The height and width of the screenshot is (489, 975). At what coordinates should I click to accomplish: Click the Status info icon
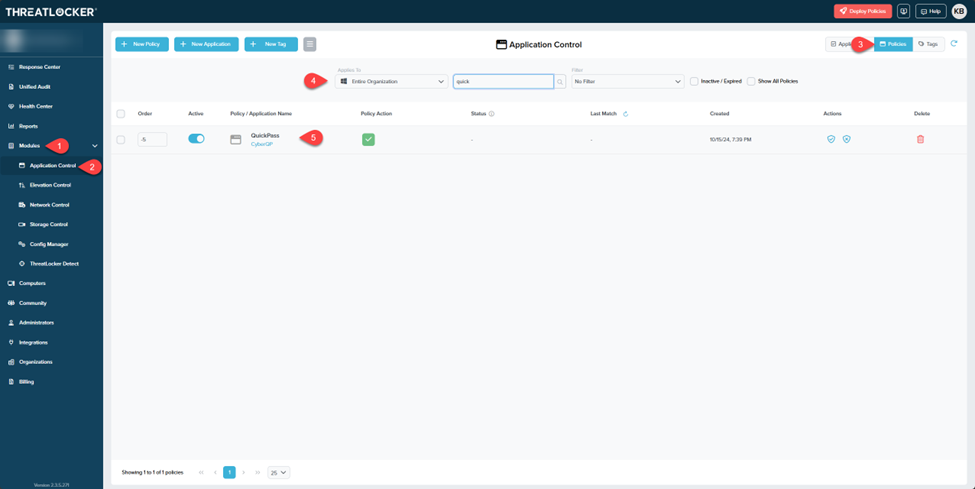coord(491,114)
